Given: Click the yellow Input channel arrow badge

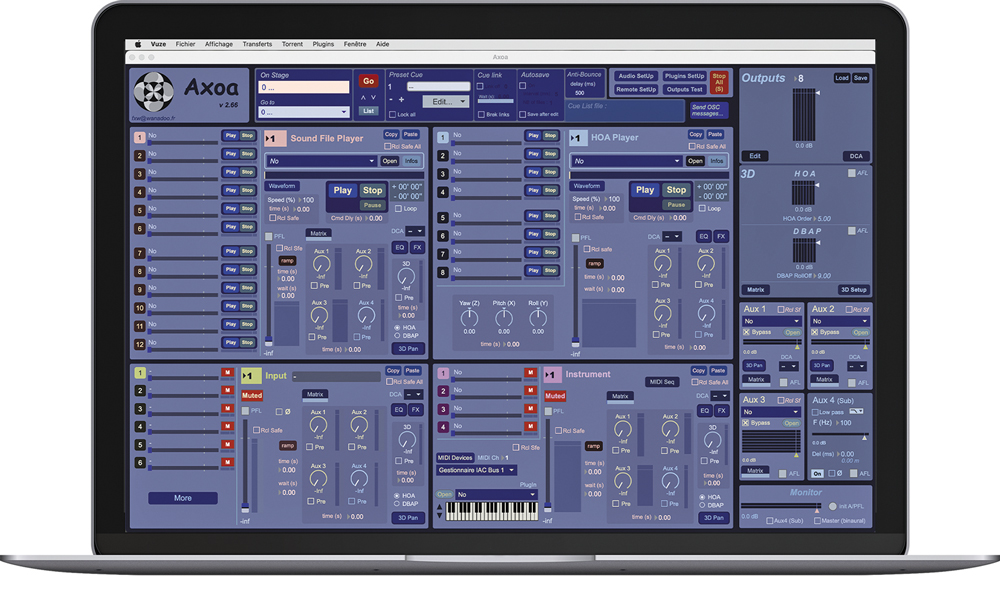Looking at the screenshot, I should point(249,376).
